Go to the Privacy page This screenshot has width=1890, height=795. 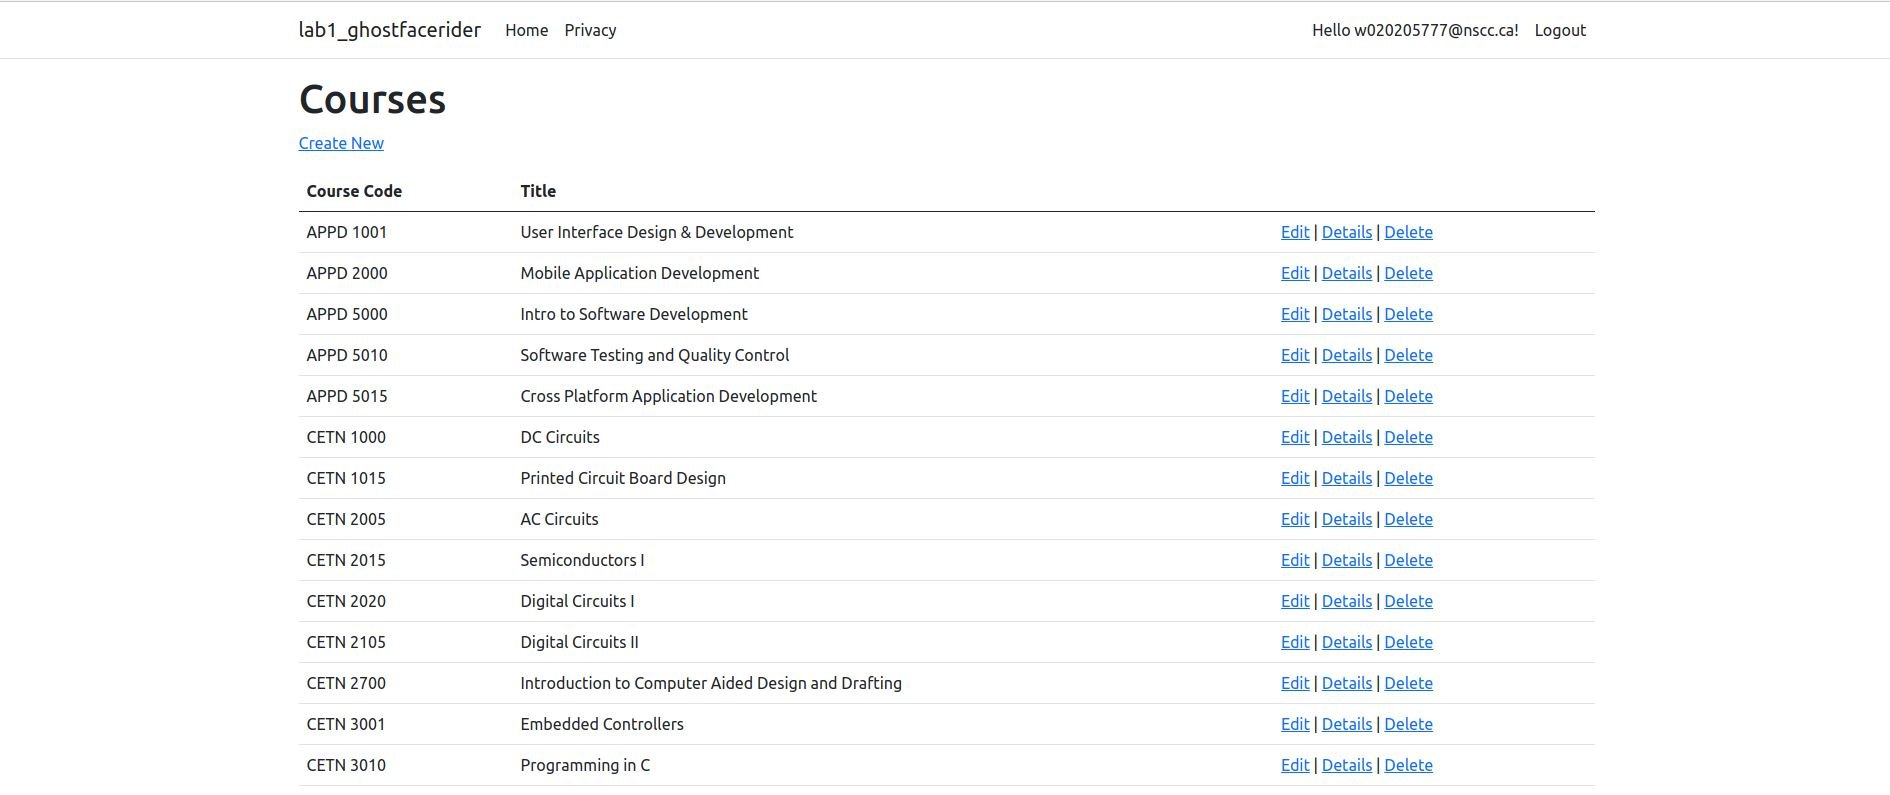pyautogui.click(x=590, y=30)
